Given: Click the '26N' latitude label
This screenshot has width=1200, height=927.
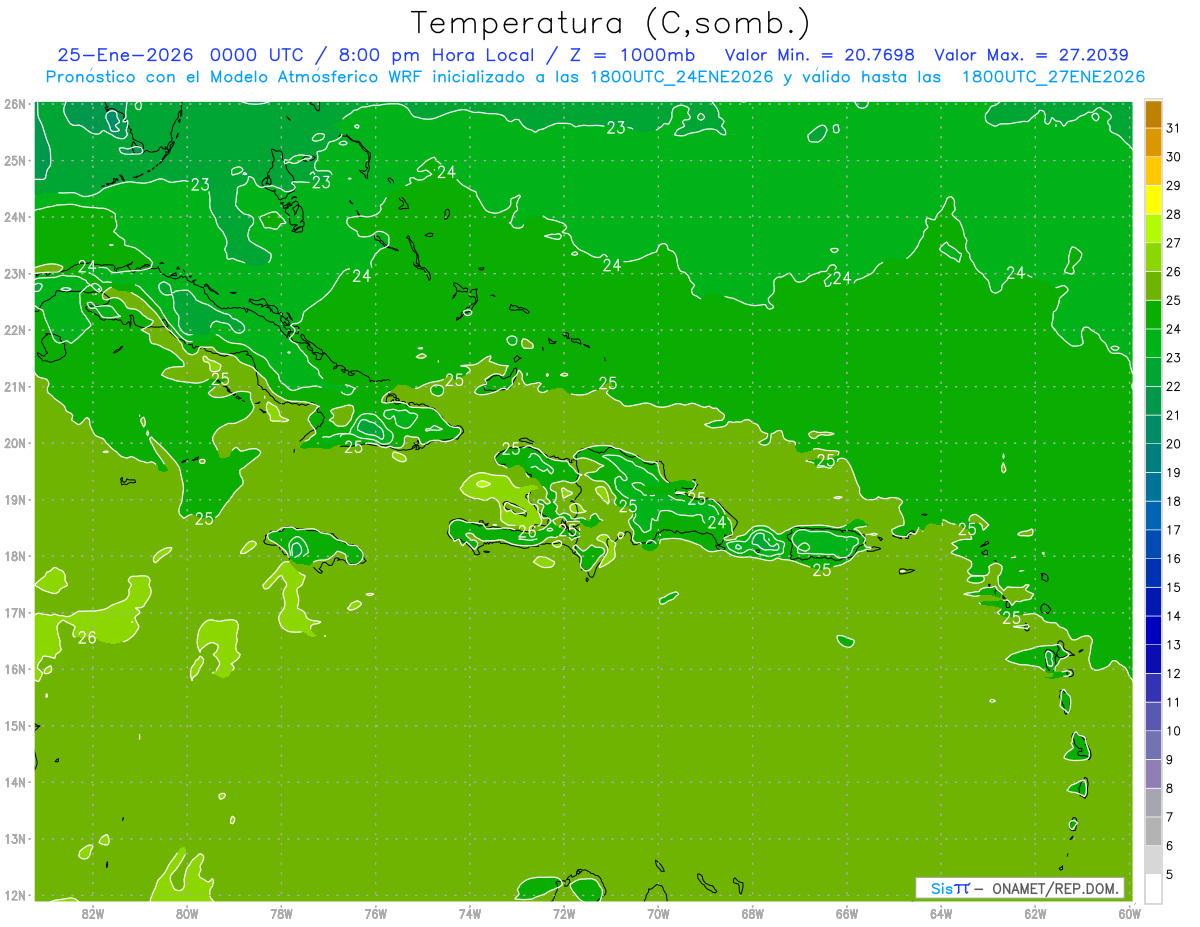Looking at the screenshot, I should (x=14, y=103).
